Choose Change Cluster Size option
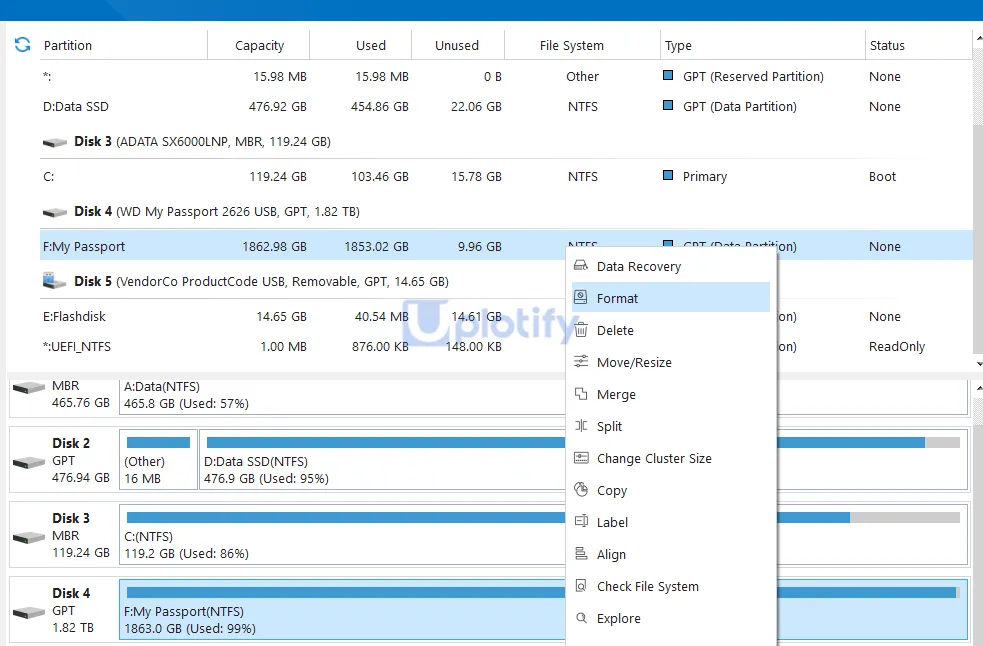The width and height of the screenshot is (983, 646). [x=671, y=458]
